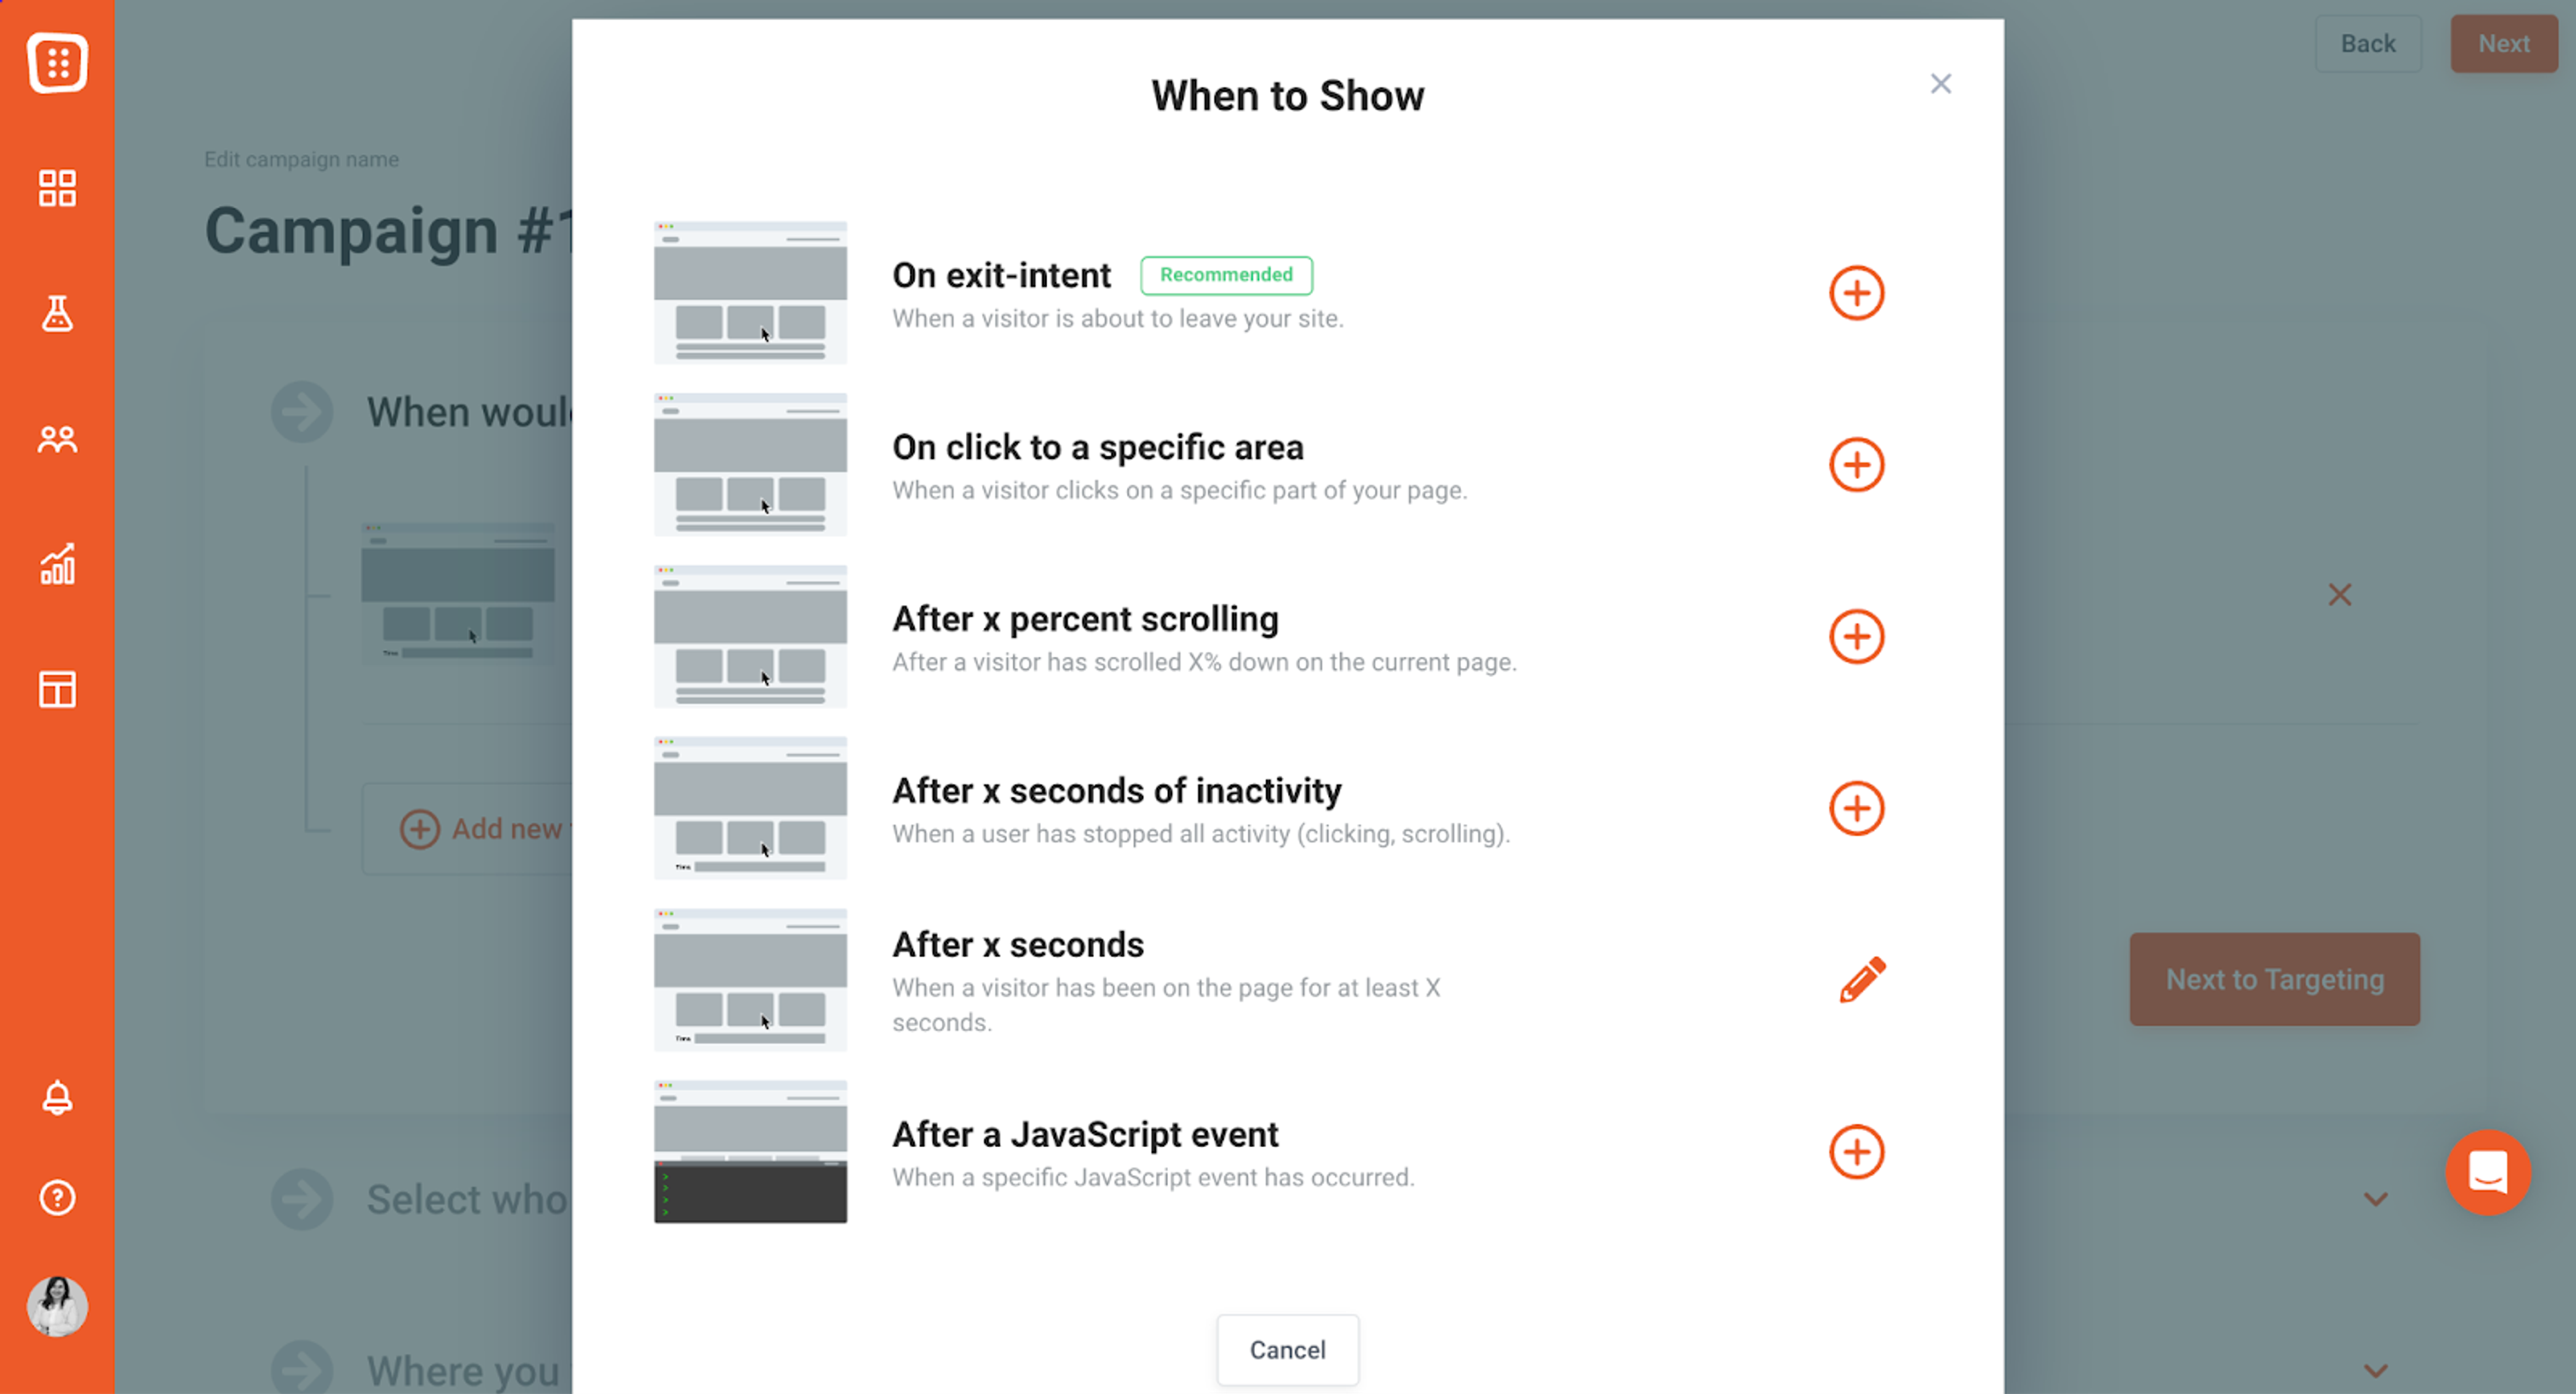Open the visitors panel icon in sidebar
The image size is (2576, 1394).
[x=57, y=438]
